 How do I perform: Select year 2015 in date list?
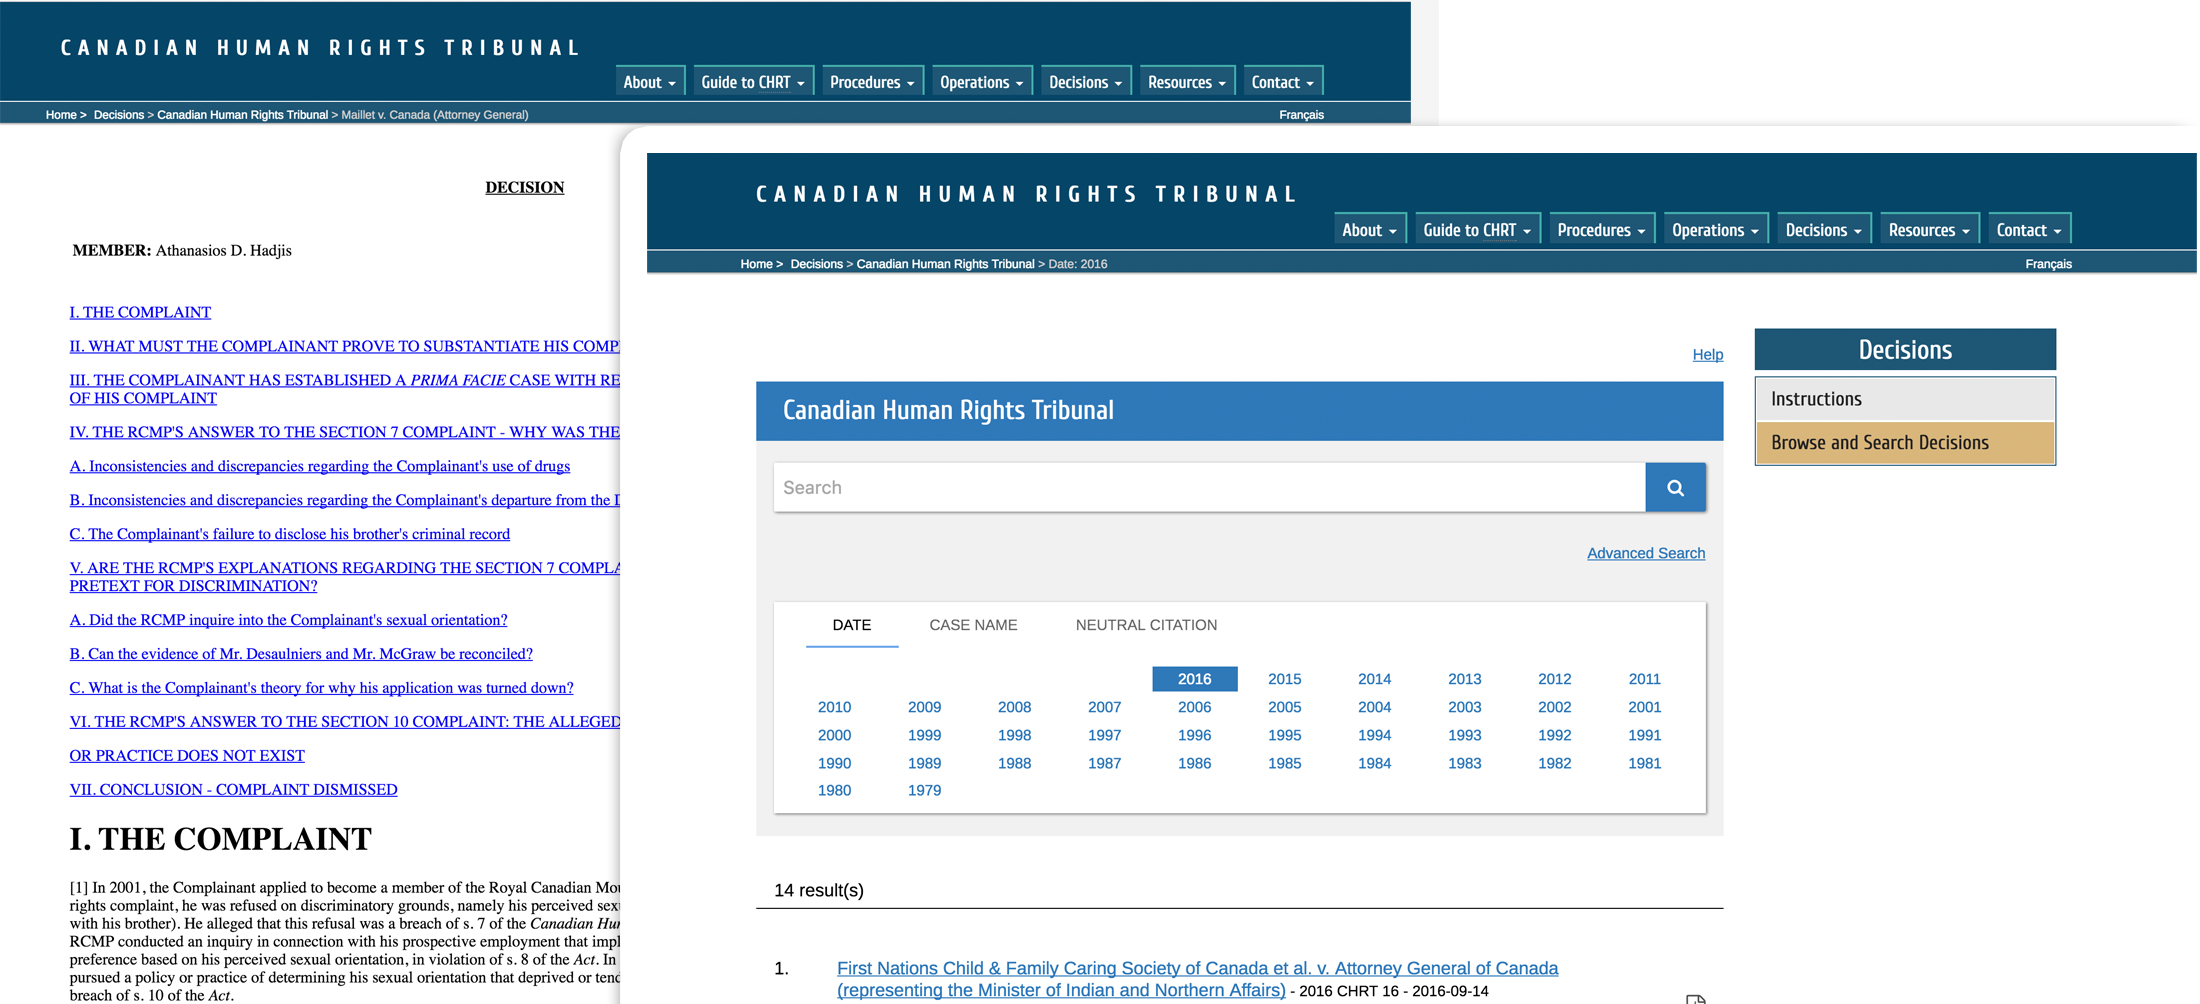click(x=1284, y=679)
